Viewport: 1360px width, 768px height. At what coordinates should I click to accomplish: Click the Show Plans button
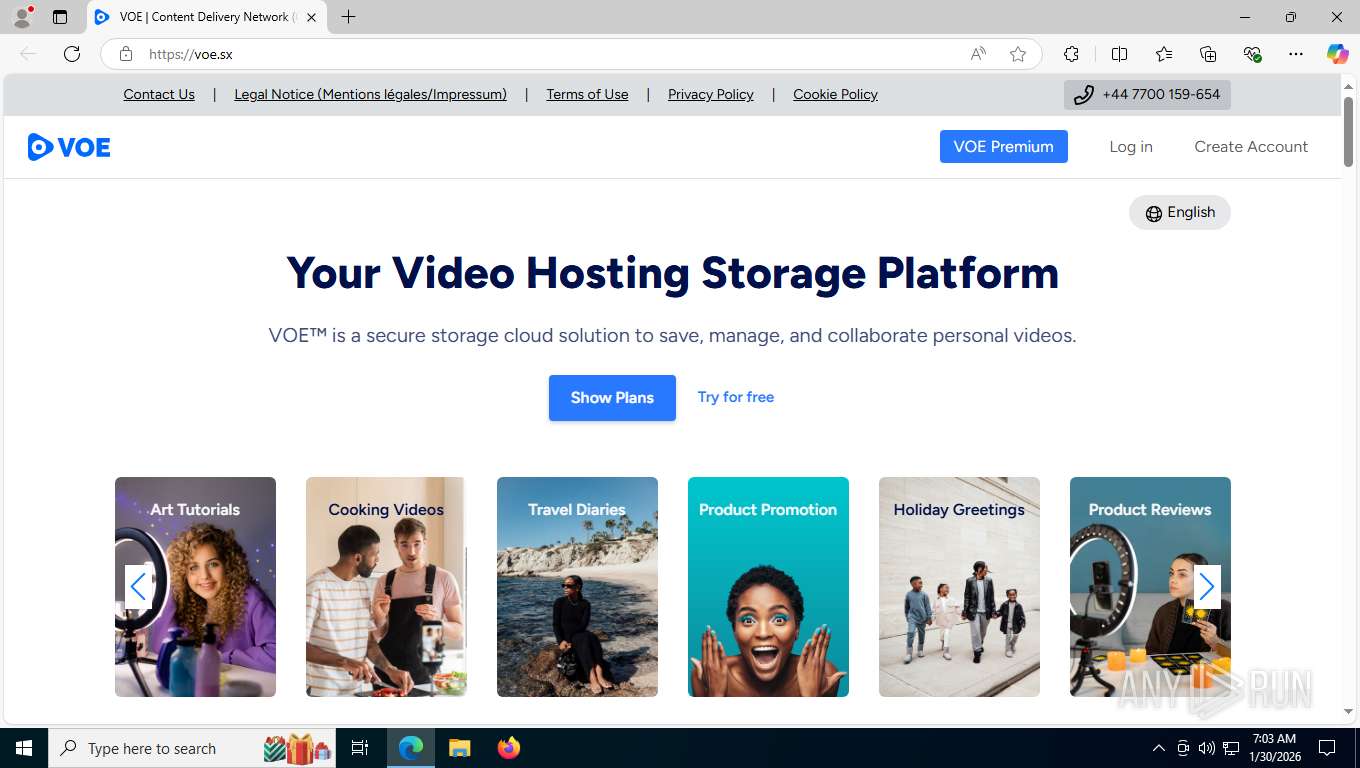[612, 398]
